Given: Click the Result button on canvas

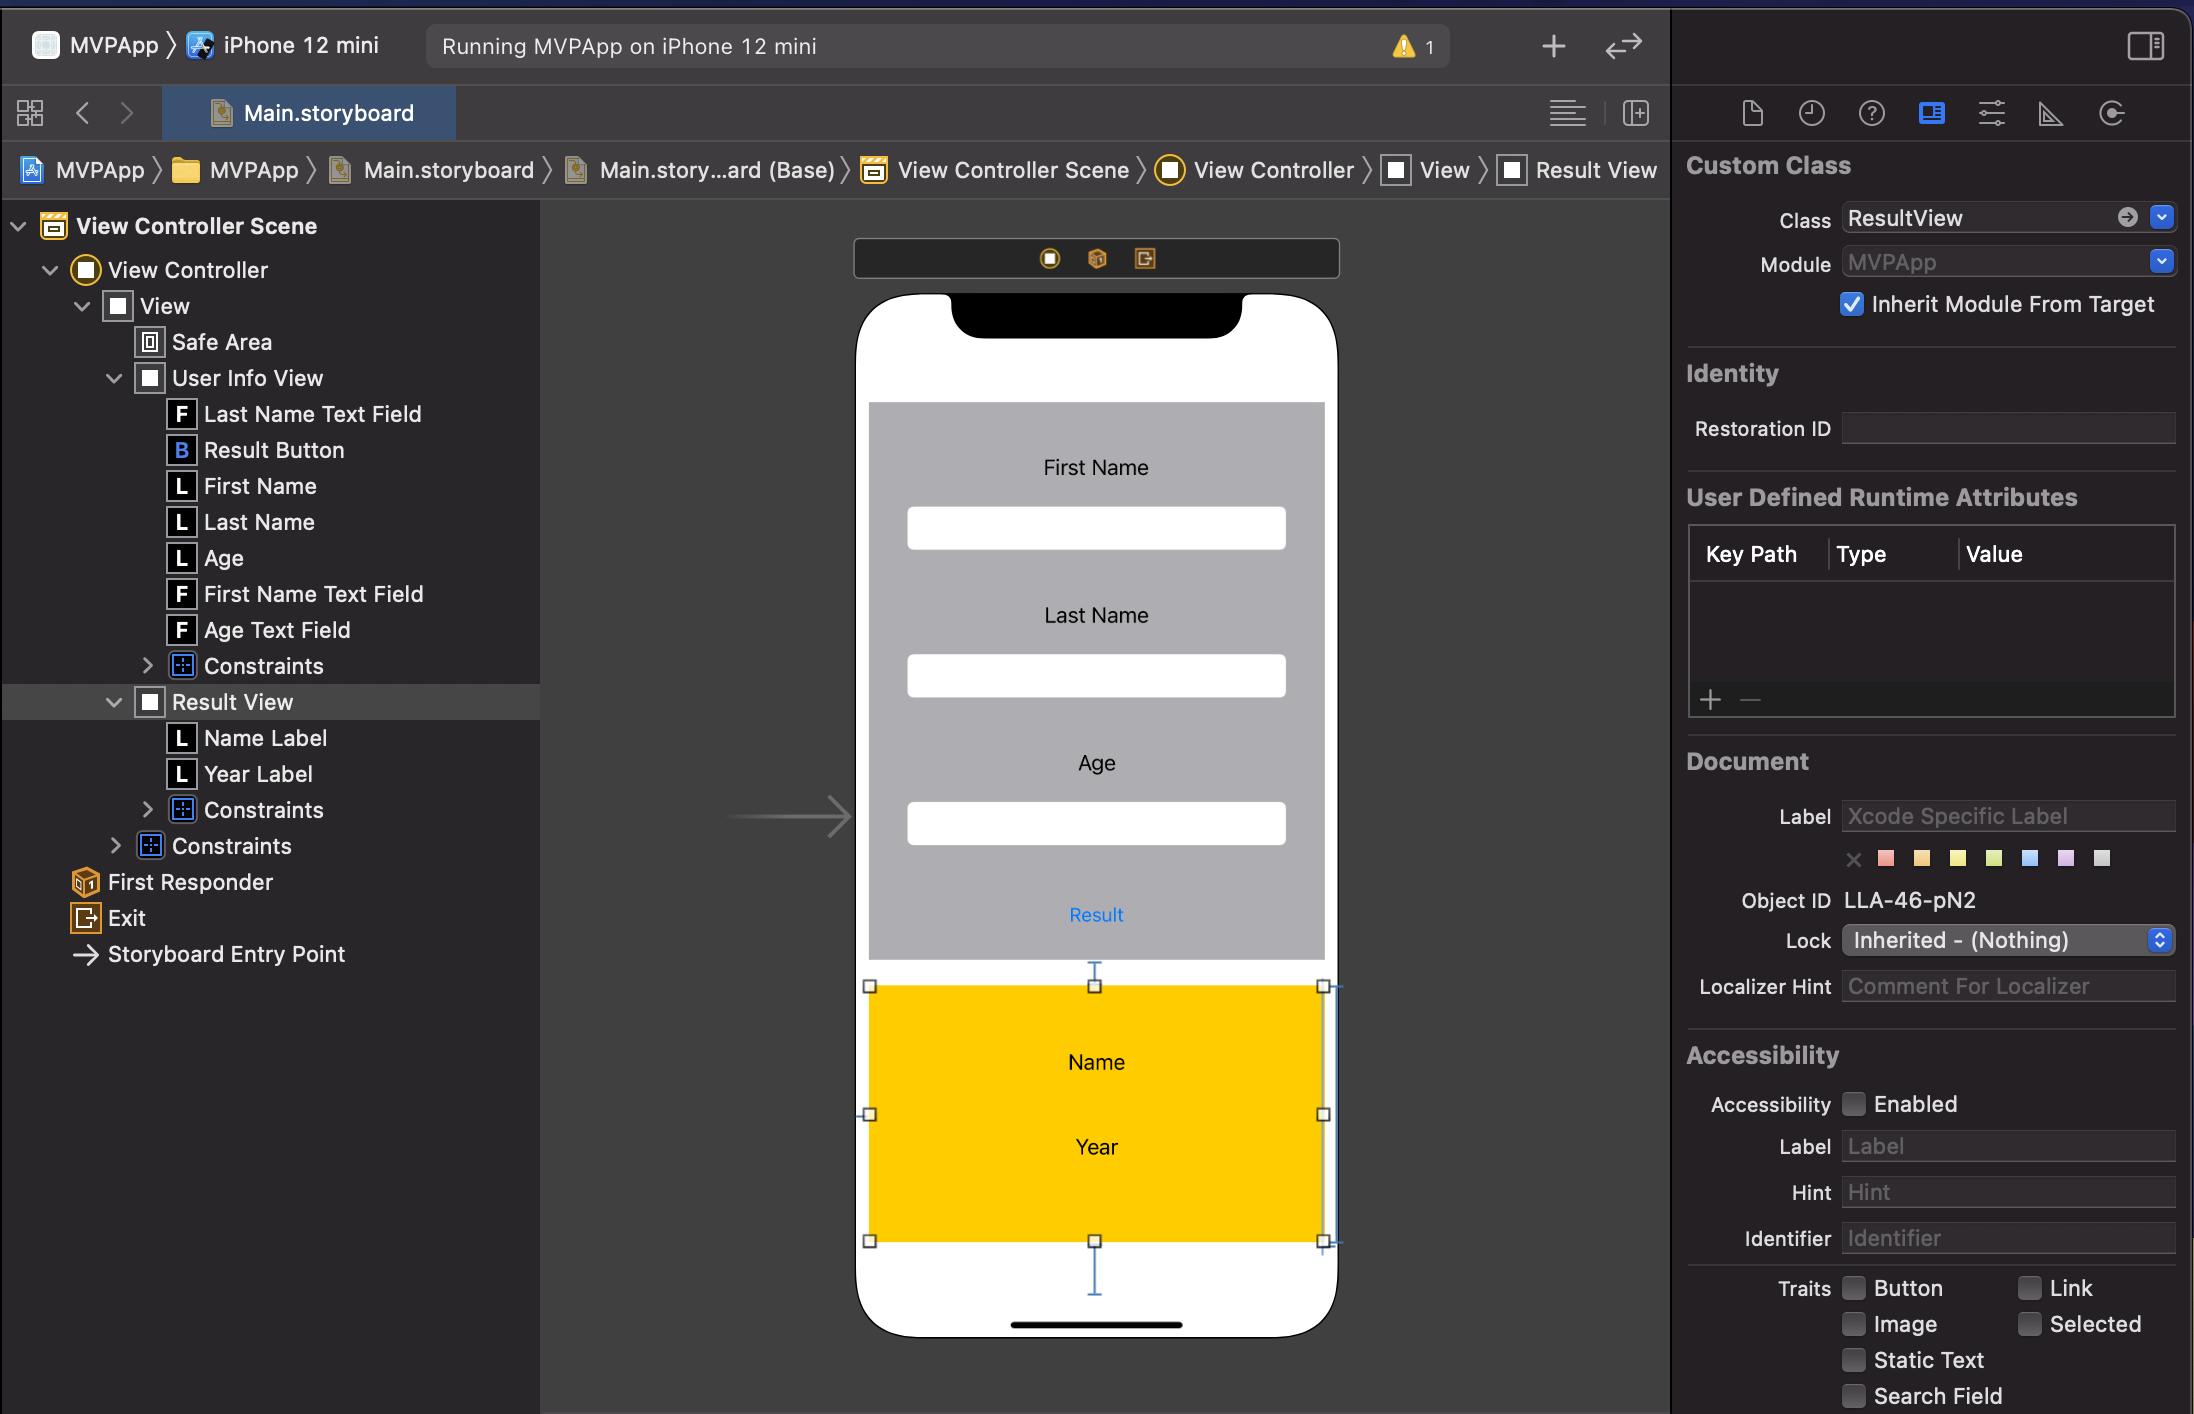Looking at the screenshot, I should (1096, 915).
